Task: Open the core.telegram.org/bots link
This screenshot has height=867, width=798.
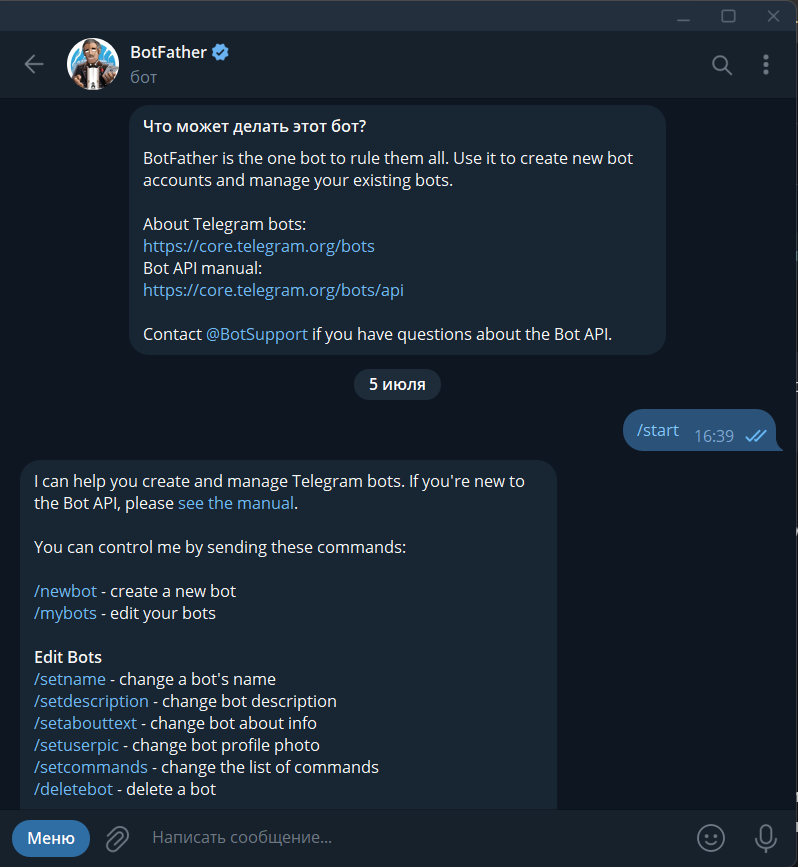Action: 258,246
